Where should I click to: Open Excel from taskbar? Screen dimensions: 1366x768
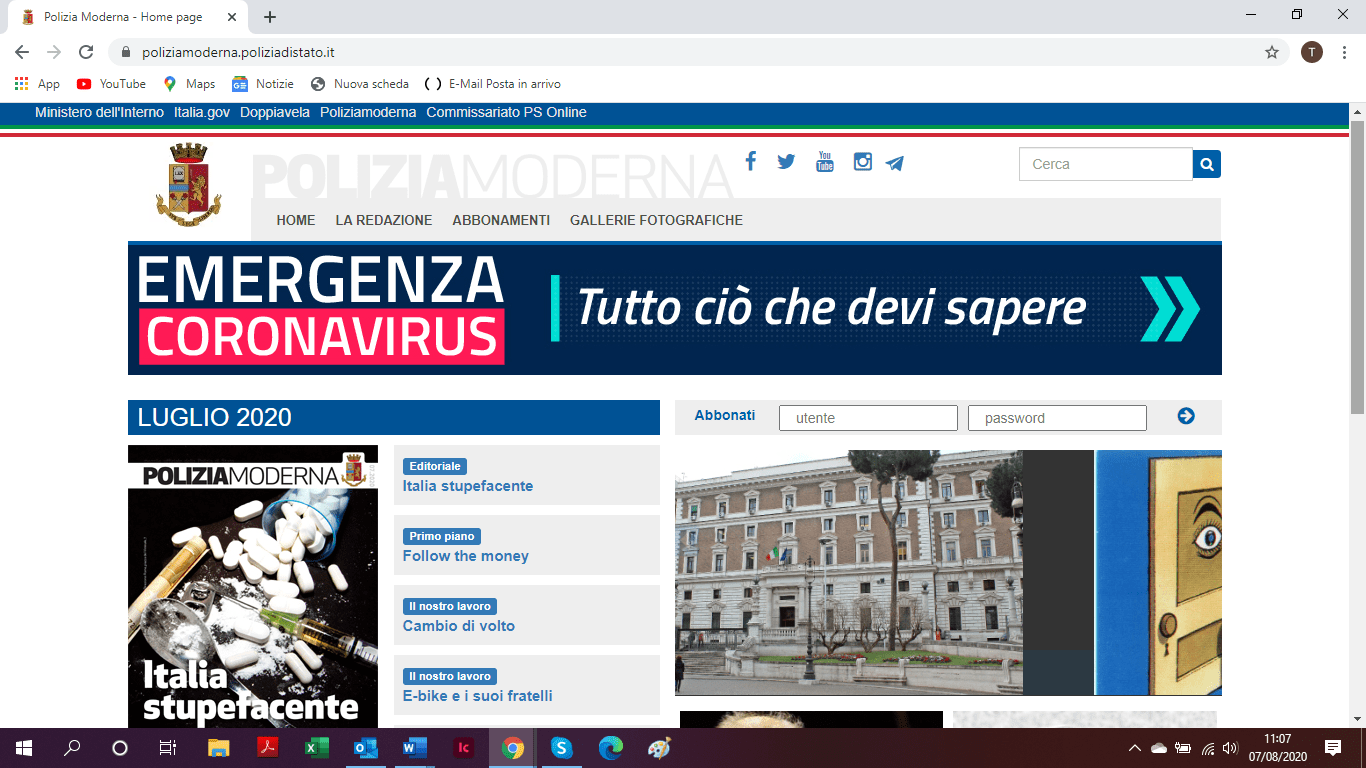point(317,747)
